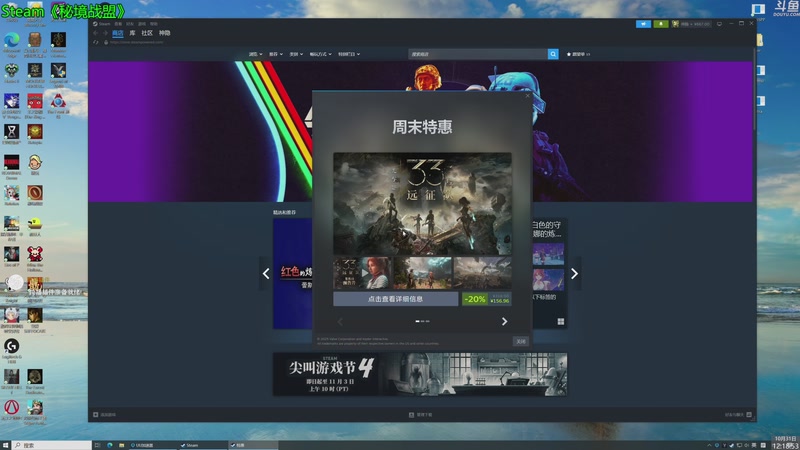This screenshot has width=800, height=450.
Task: Open 管理下载 downloads manager at bottom
Action: (x=420, y=415)
